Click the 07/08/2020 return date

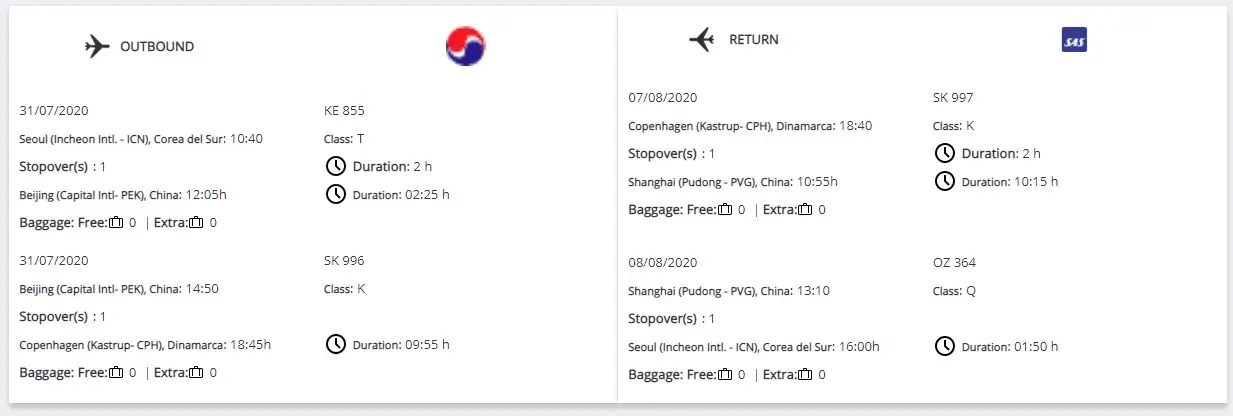(662, 98)
